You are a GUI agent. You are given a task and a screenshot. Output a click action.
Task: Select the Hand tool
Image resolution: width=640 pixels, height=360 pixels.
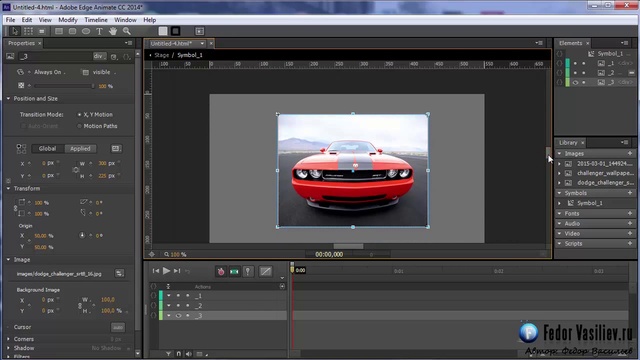click(113, 31)
